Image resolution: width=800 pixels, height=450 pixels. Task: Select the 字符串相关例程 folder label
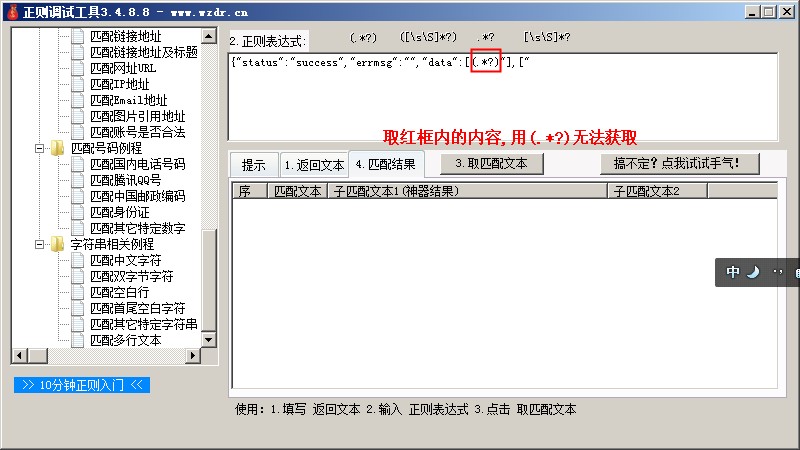tap(112, 244)
